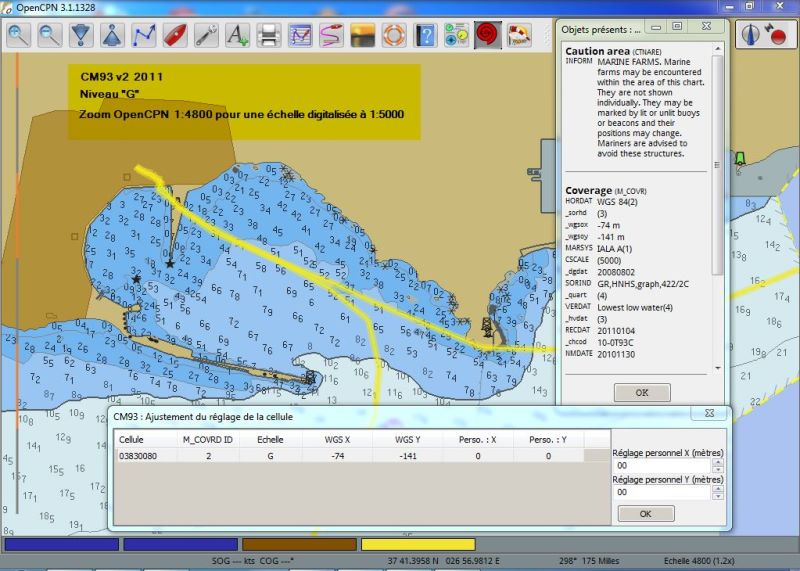The width and height of the screenshot is (800, 571).
Task: Click the Zoom In magnifier icon
Action: click(18, 35)
